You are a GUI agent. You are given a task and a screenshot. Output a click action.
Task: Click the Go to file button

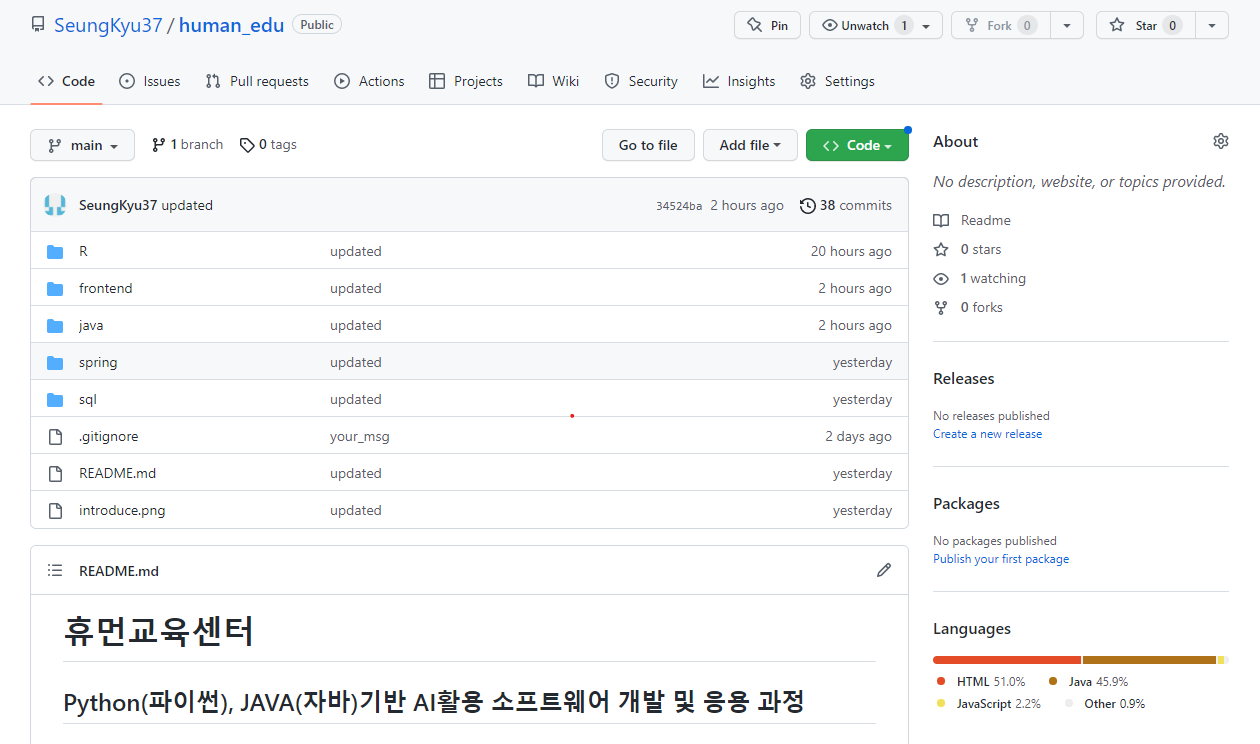click(x=648, y=145)
